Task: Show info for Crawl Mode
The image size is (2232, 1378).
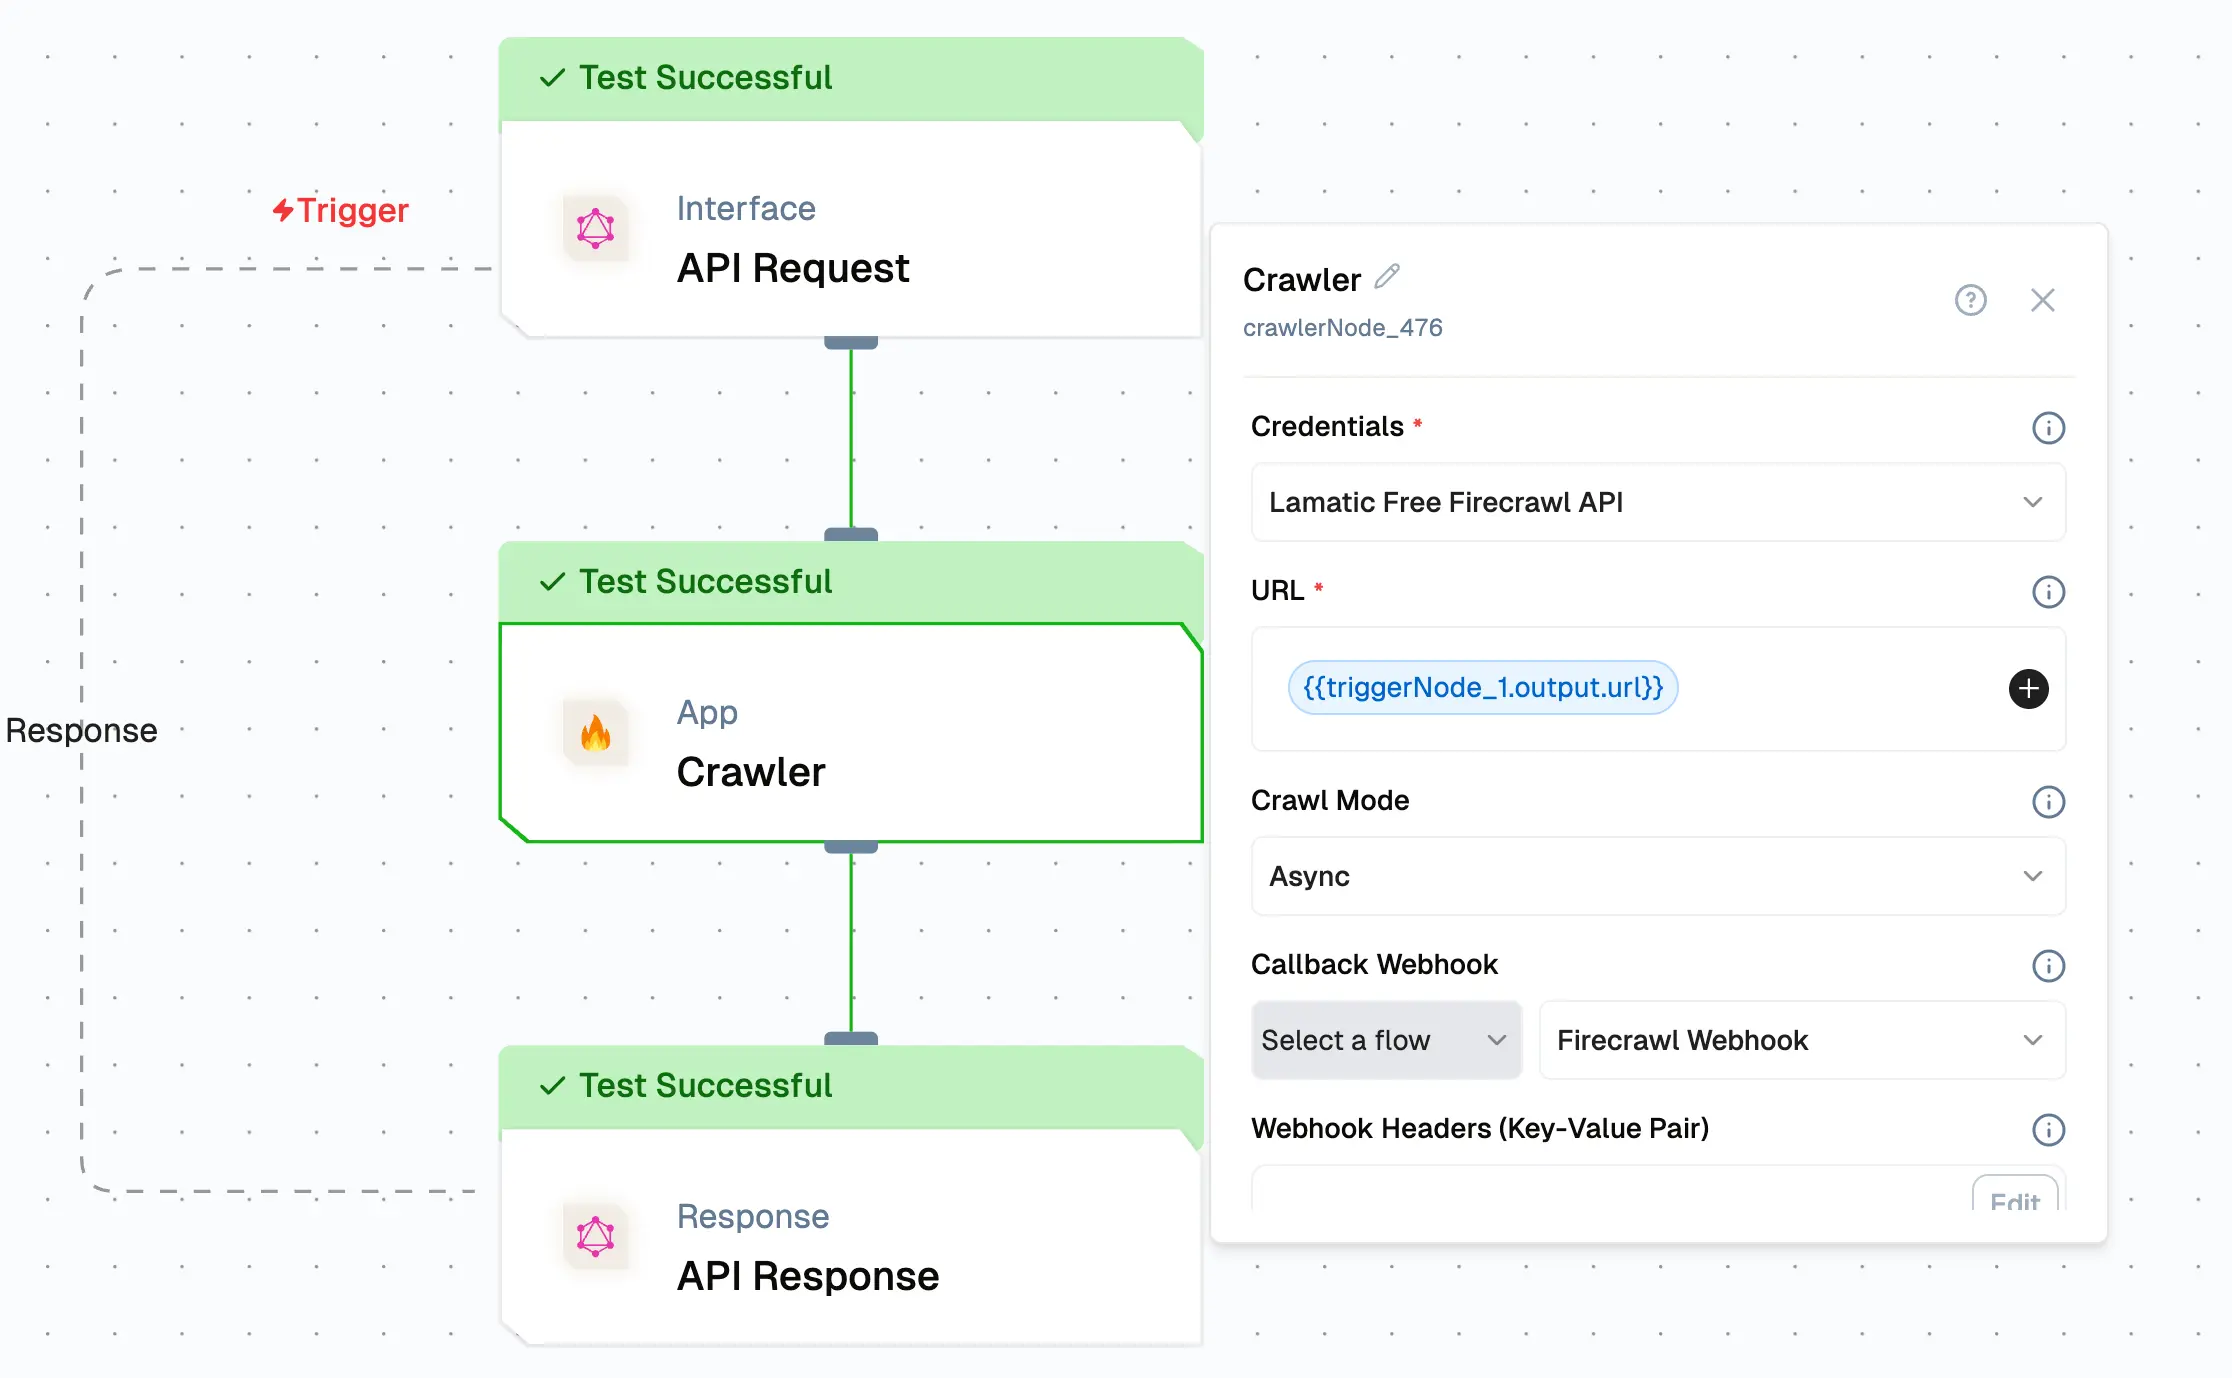Action: click(2048, 802)
